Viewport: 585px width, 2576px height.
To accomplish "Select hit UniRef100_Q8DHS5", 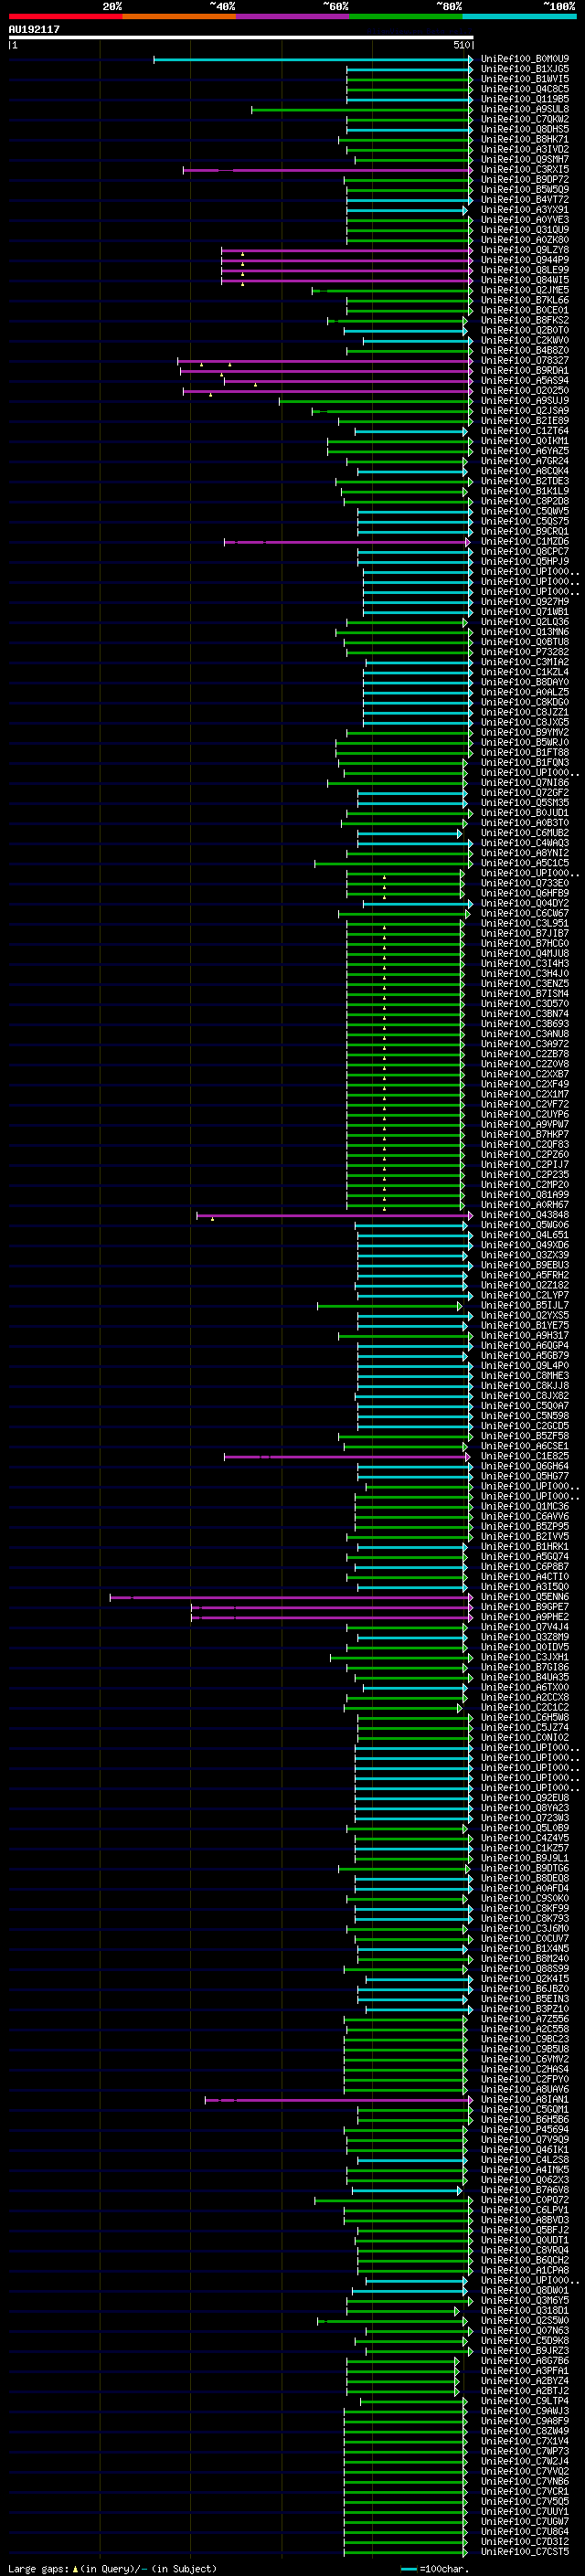I will 525,129.
